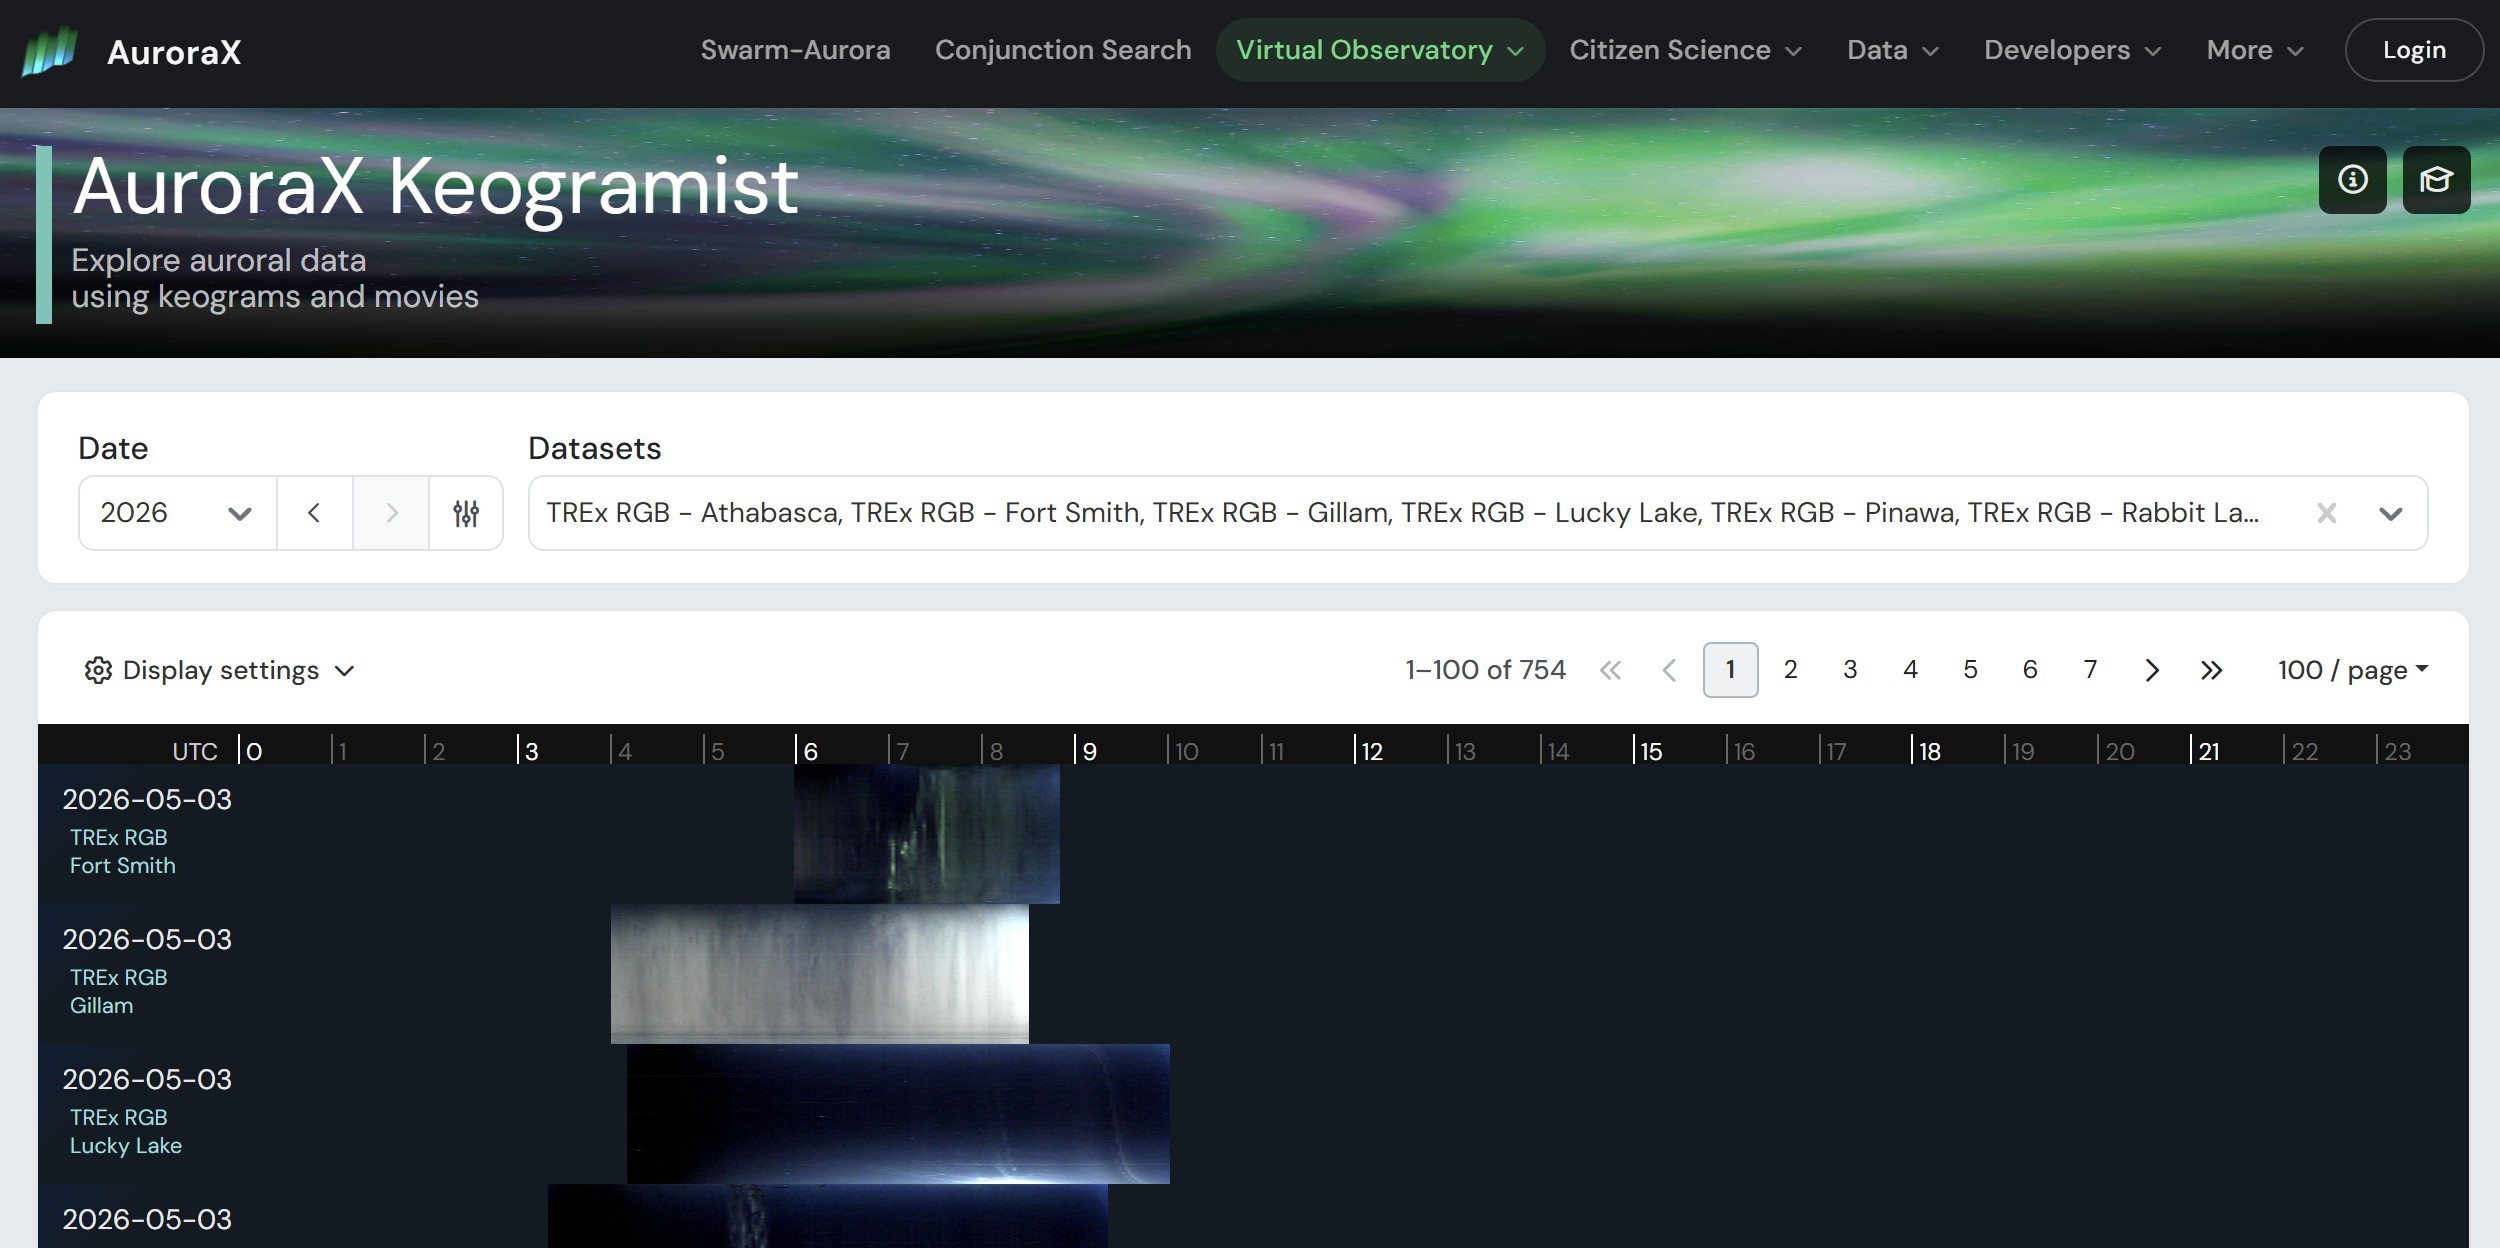This screenshot has height=1248, width=2500.
Task: Jump to first page double-arrow
Action: pos(1610,670)
